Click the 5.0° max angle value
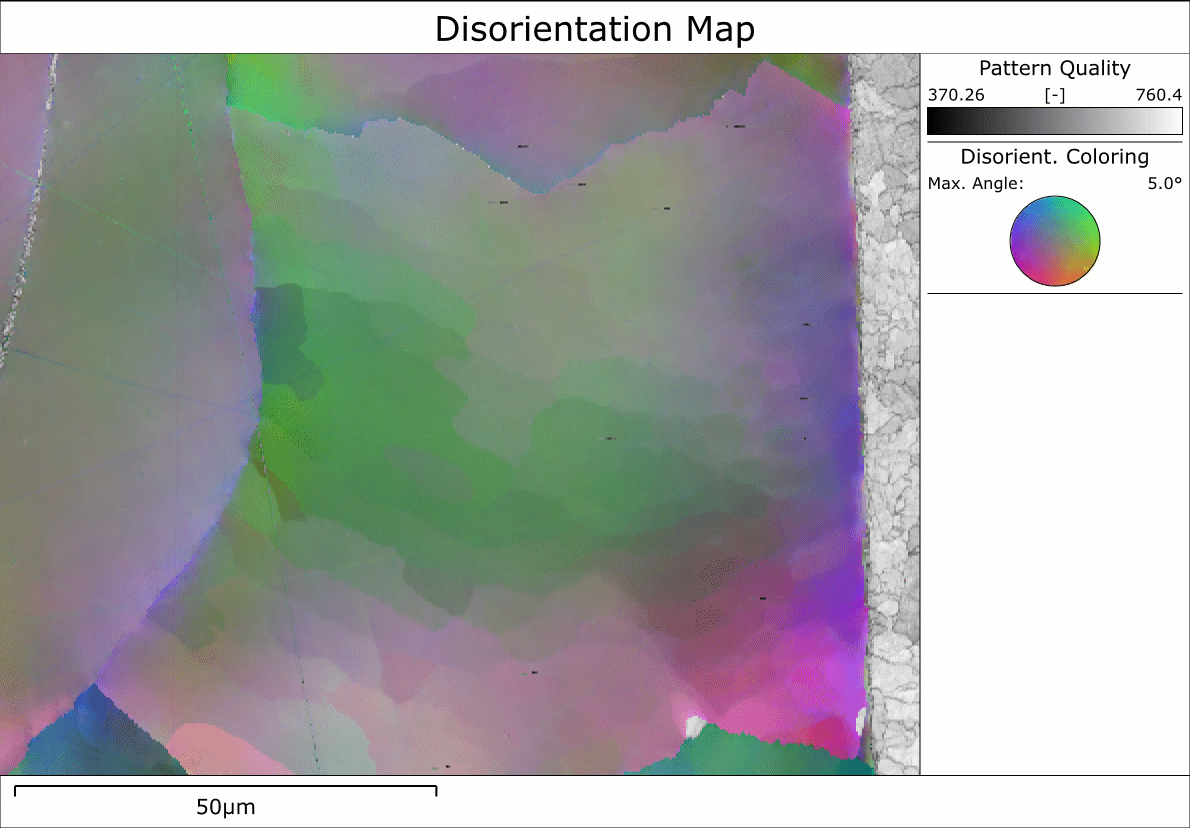 coord(1163,183)
